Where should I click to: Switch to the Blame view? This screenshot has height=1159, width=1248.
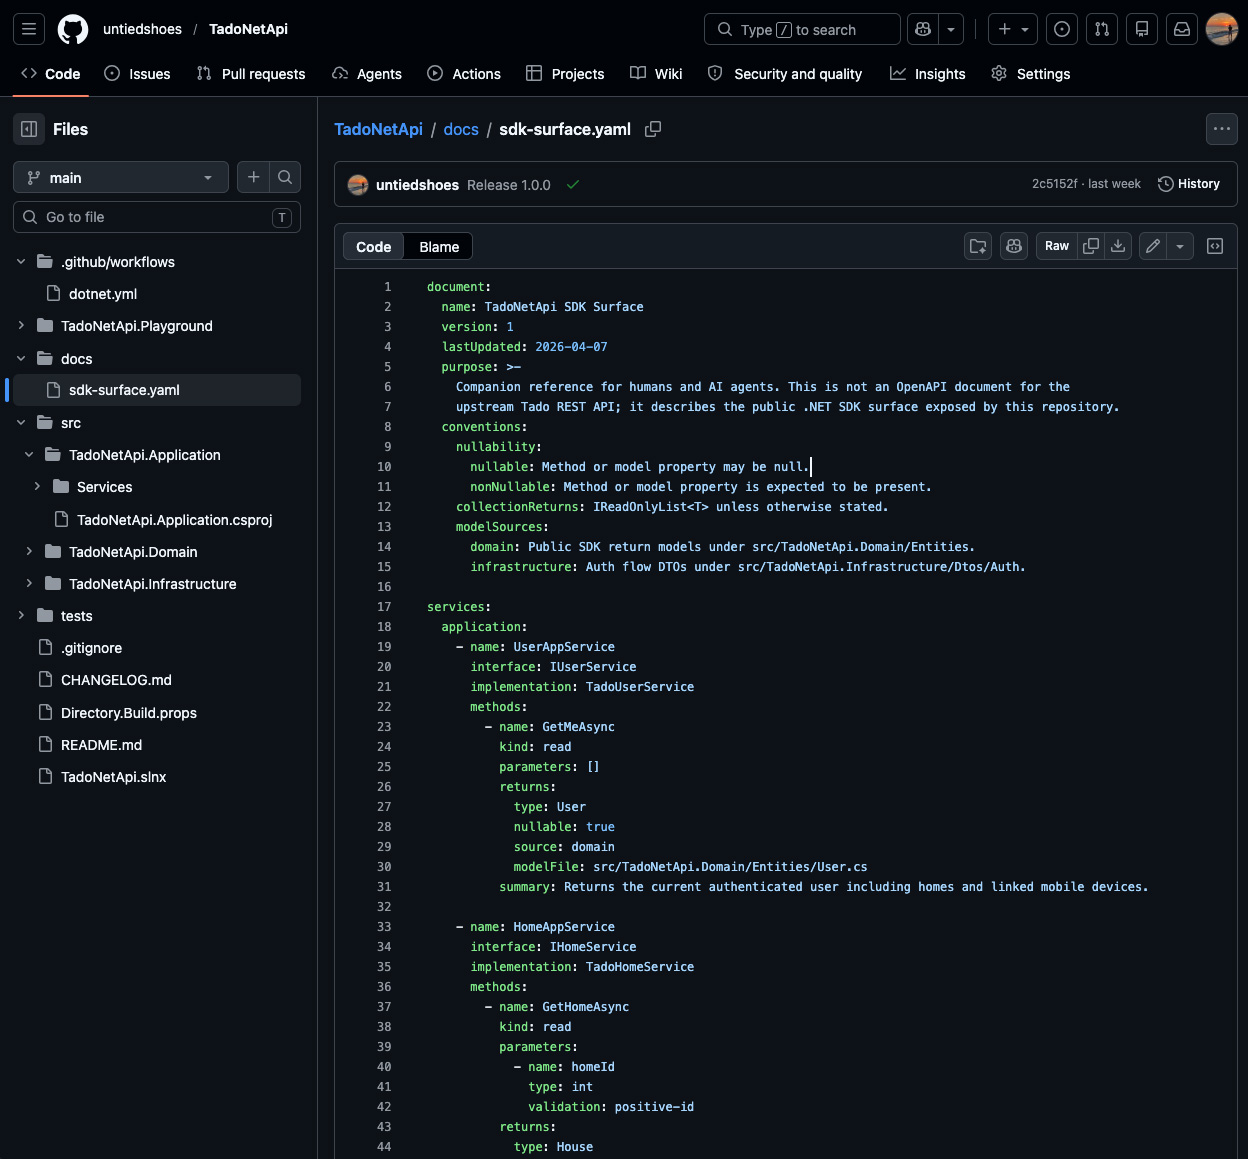click(x=439, y=247)
